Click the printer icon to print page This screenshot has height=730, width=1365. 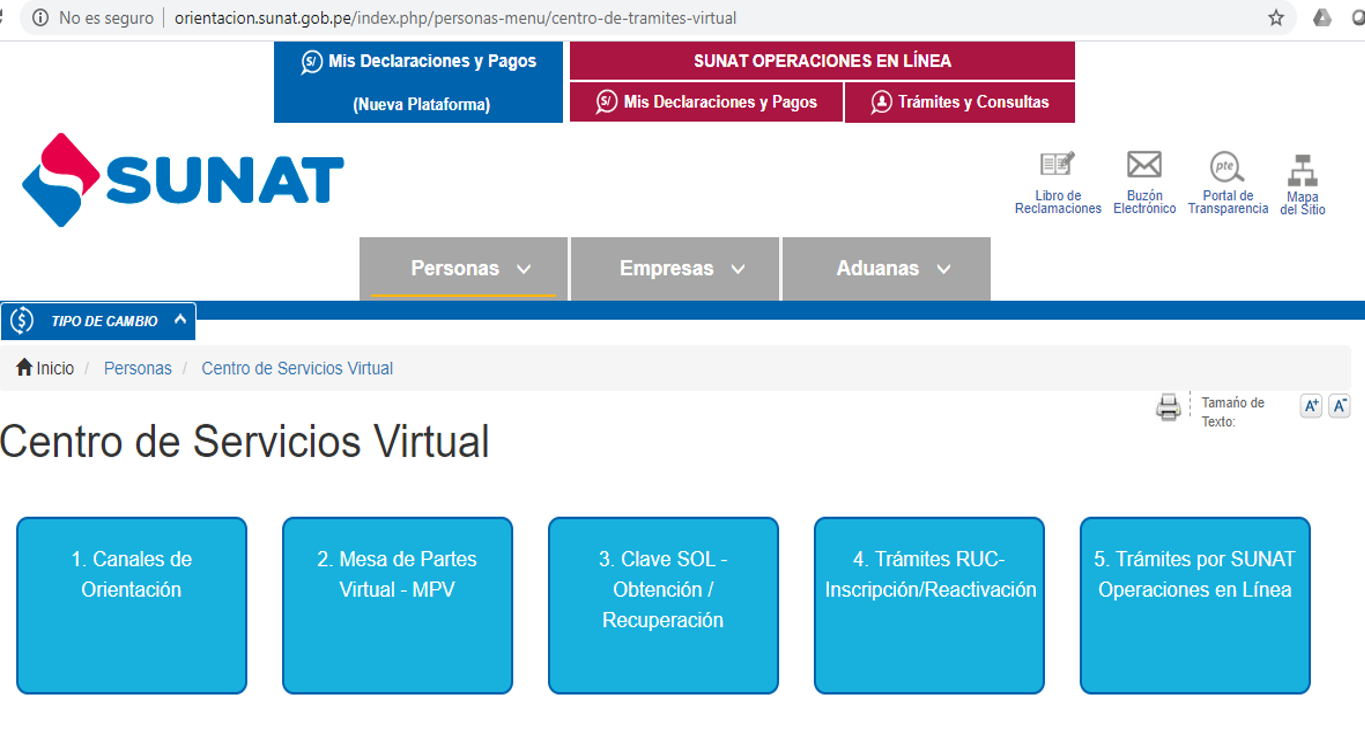(1168, 407)
